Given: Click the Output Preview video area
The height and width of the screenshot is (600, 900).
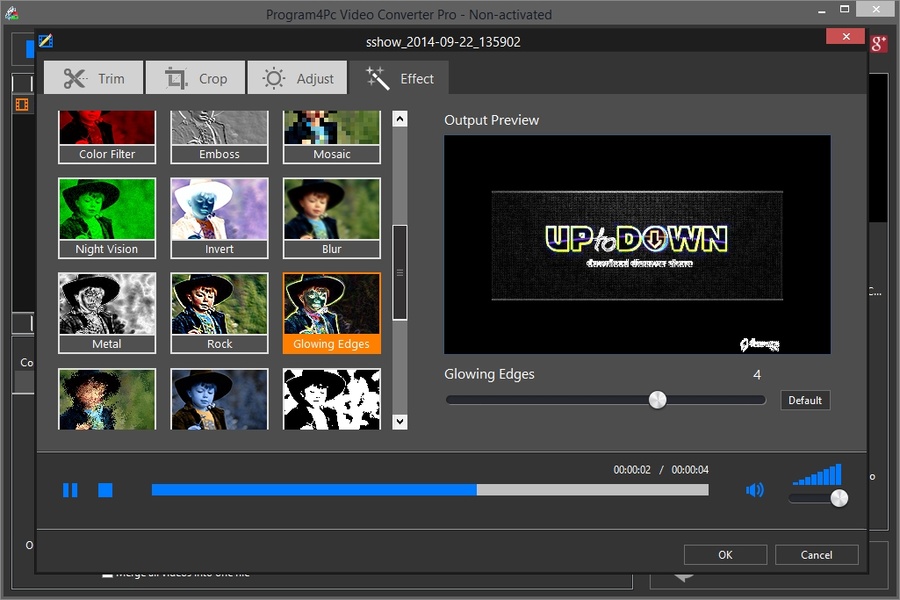Looking at the screenshot, I should 637,245.
